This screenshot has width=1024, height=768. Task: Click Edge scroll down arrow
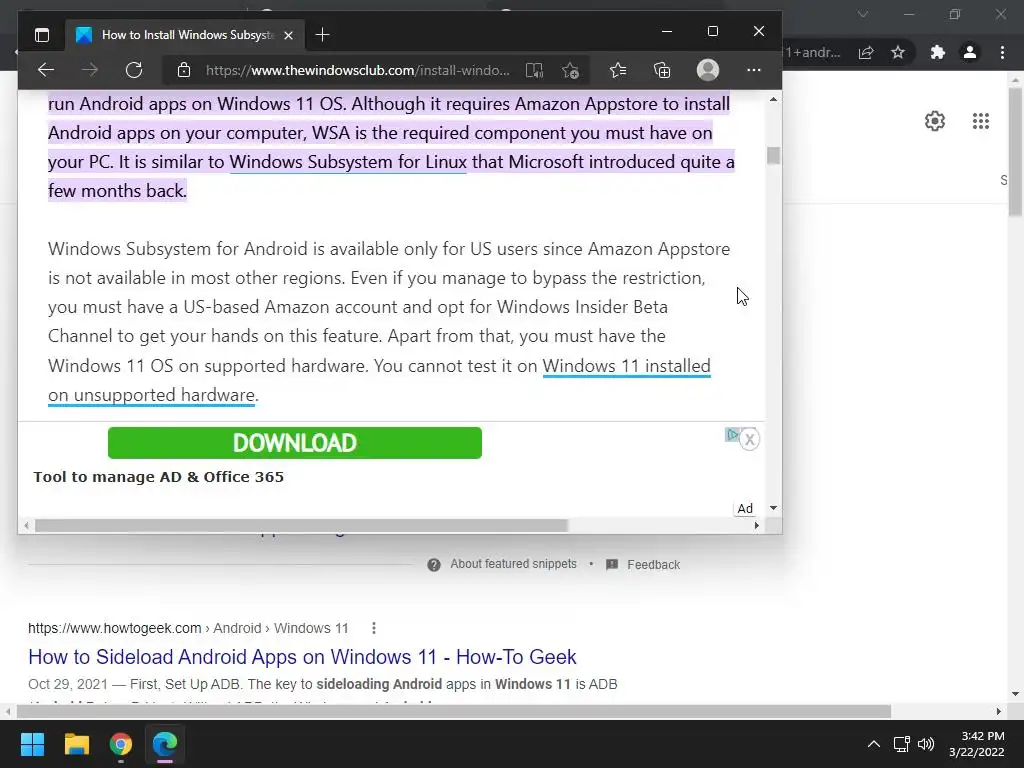774,508
